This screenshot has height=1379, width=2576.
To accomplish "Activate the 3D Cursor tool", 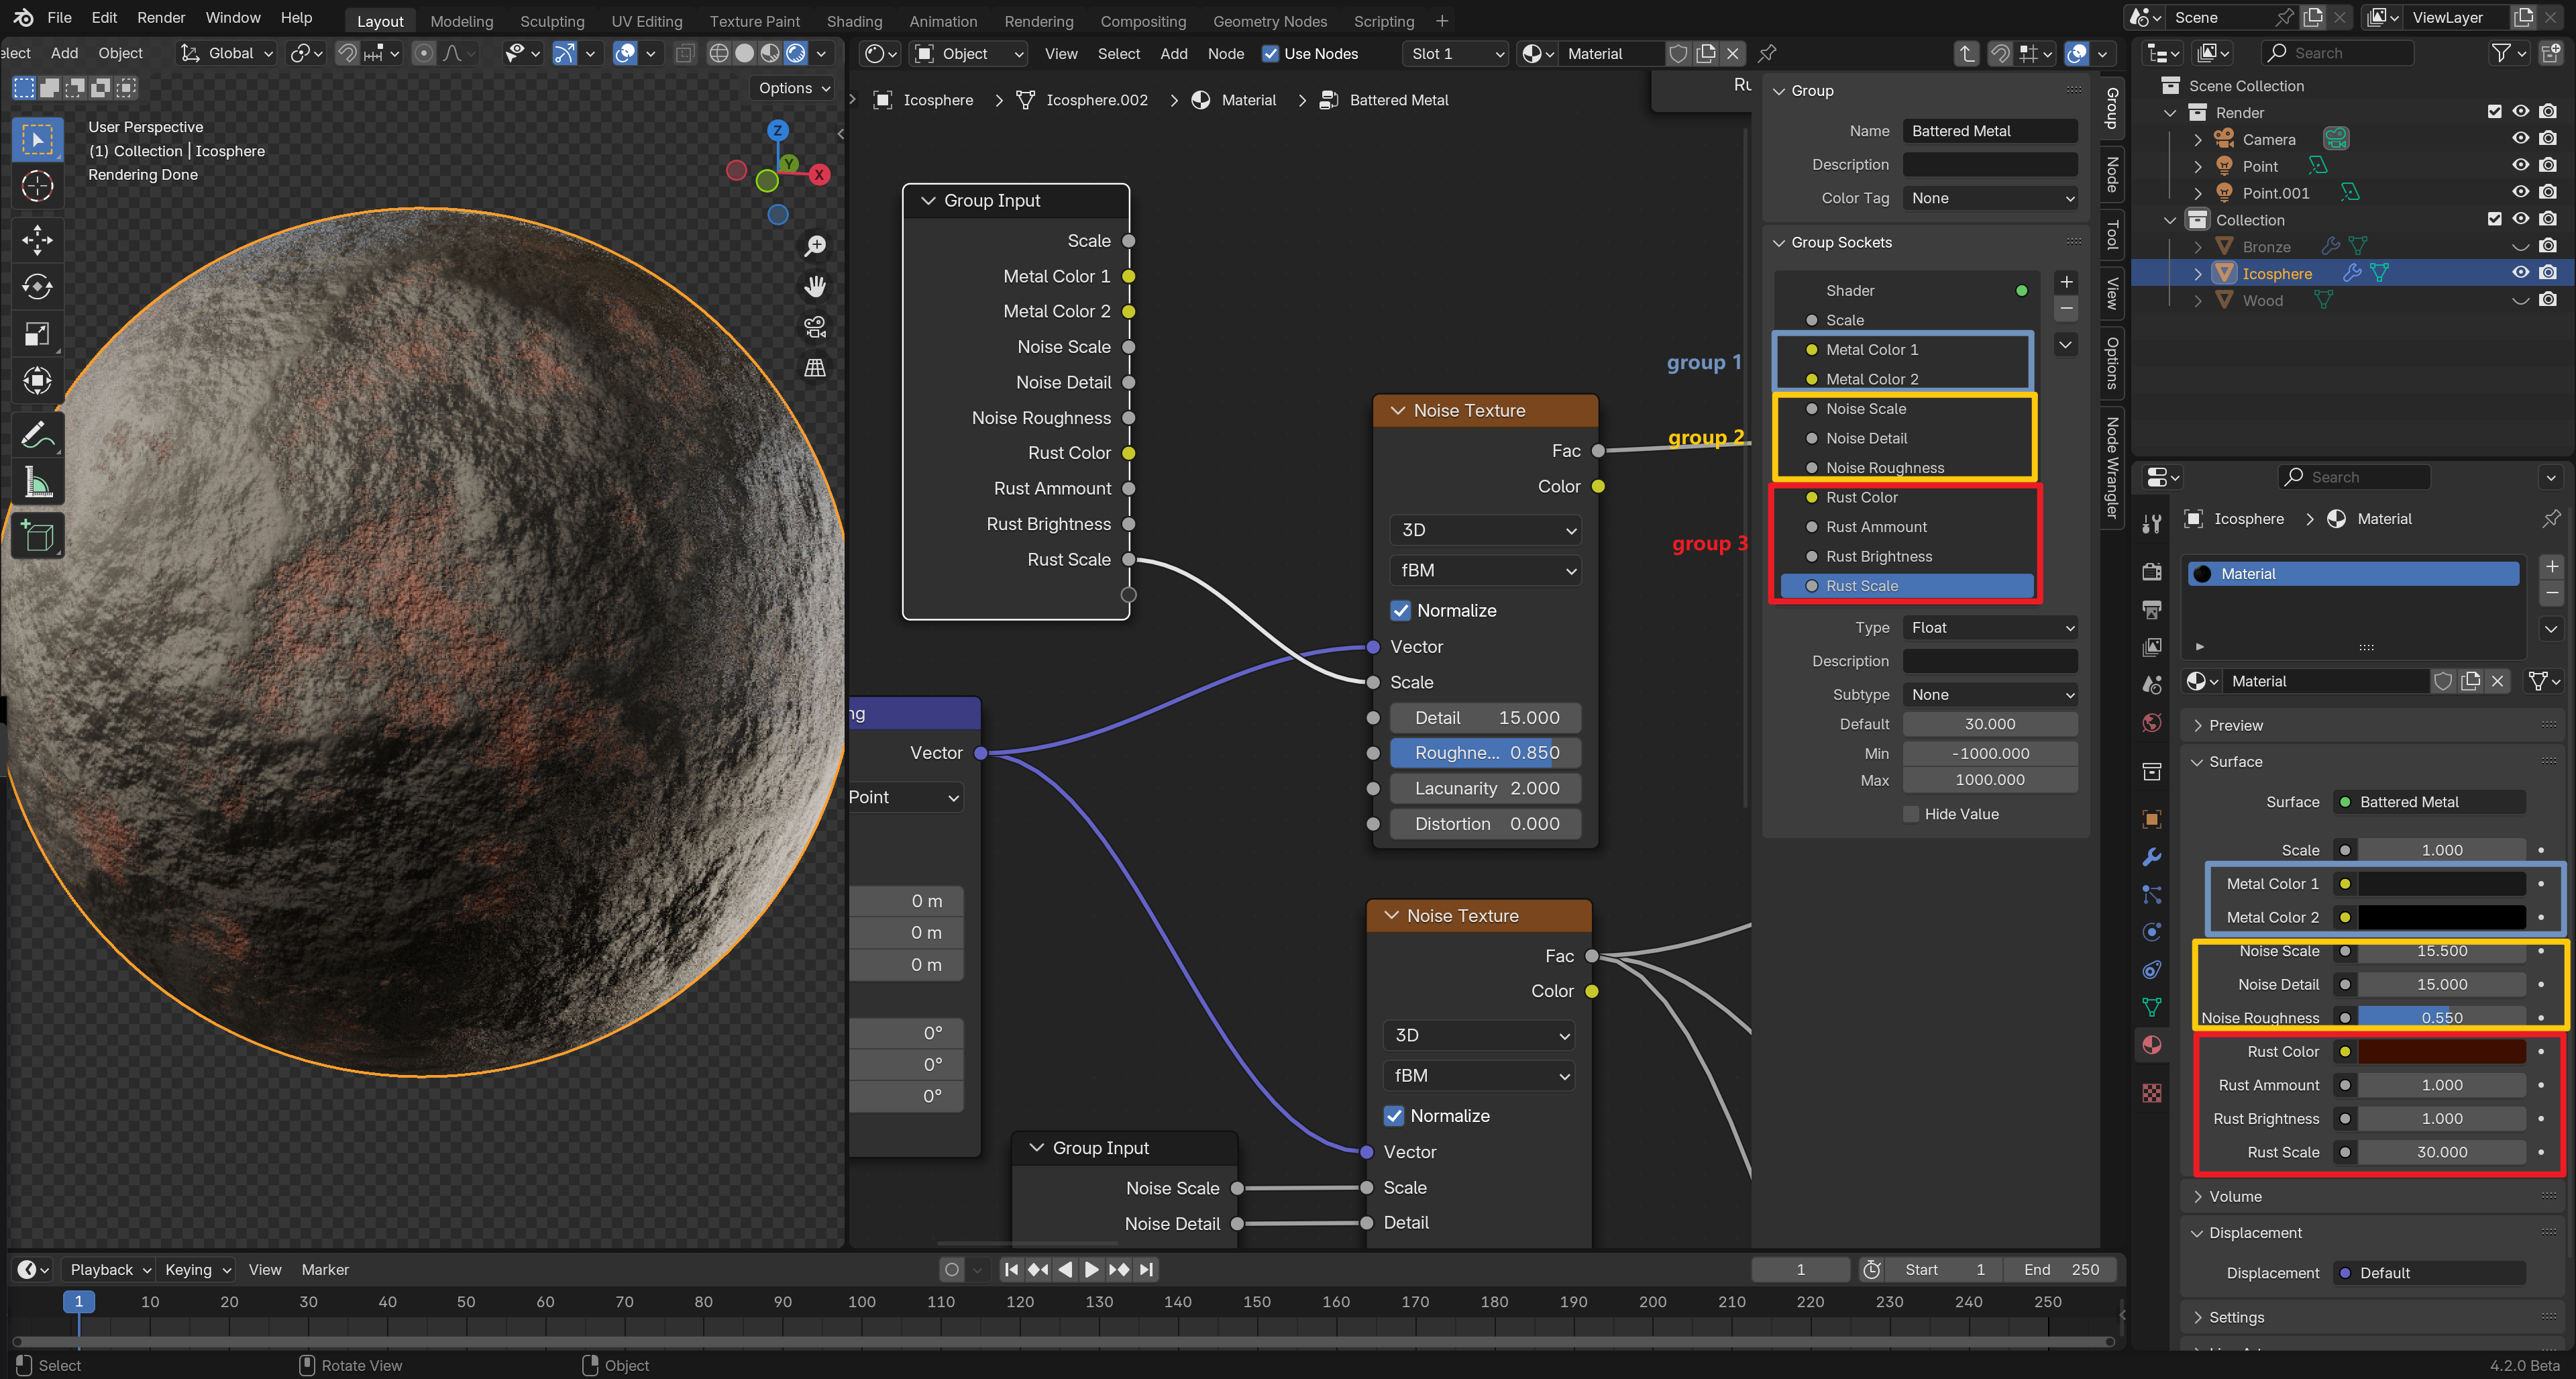I will pyautogui.click(x=37, y=186).
